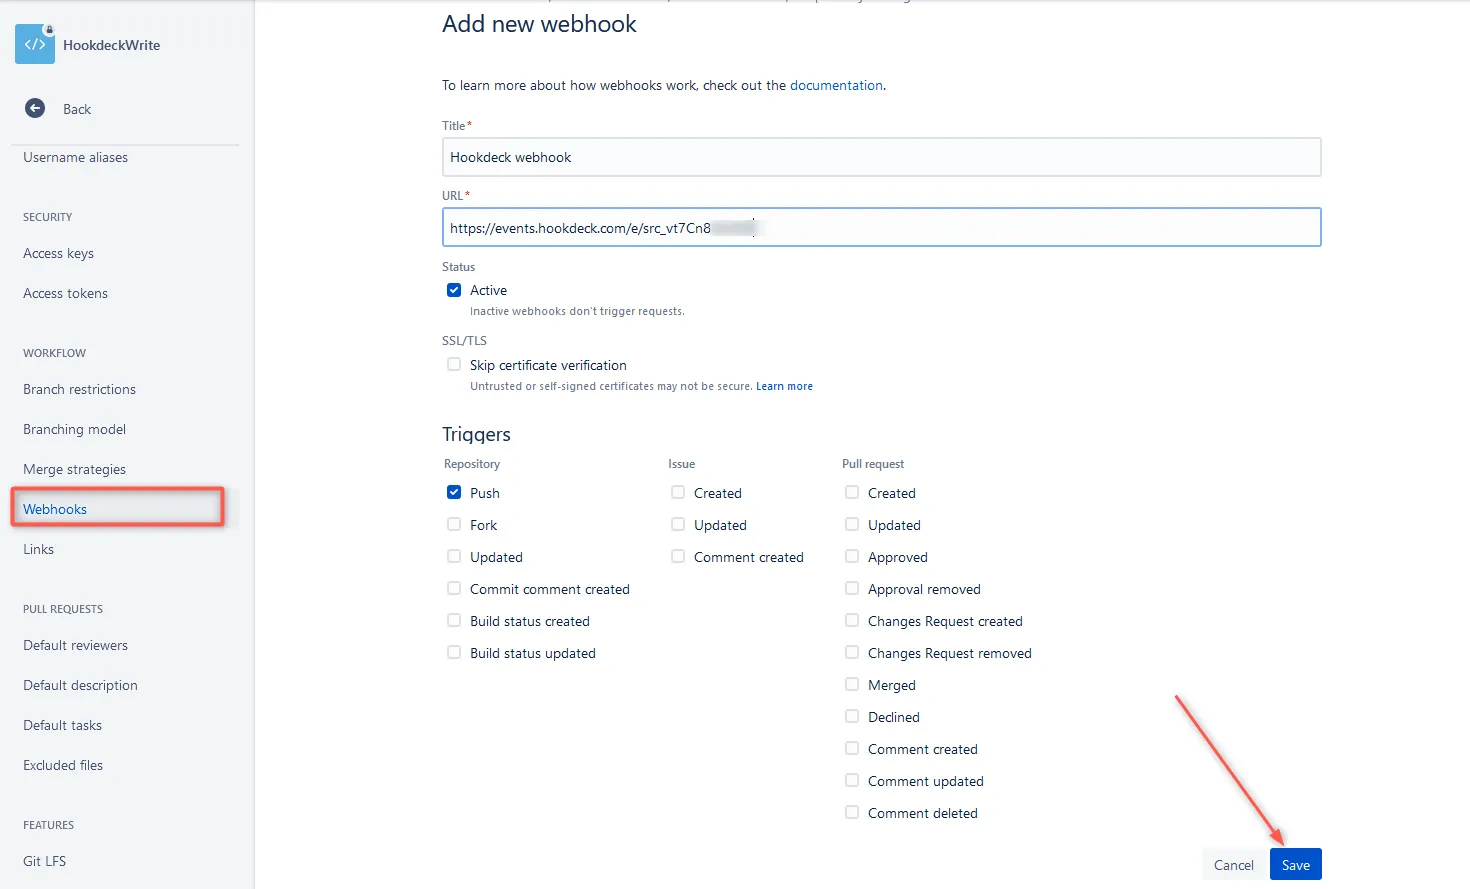This screenshot has height=889, width=1470.
Task: Open the HookdeckWrite repository name
Action: [111, 45]
